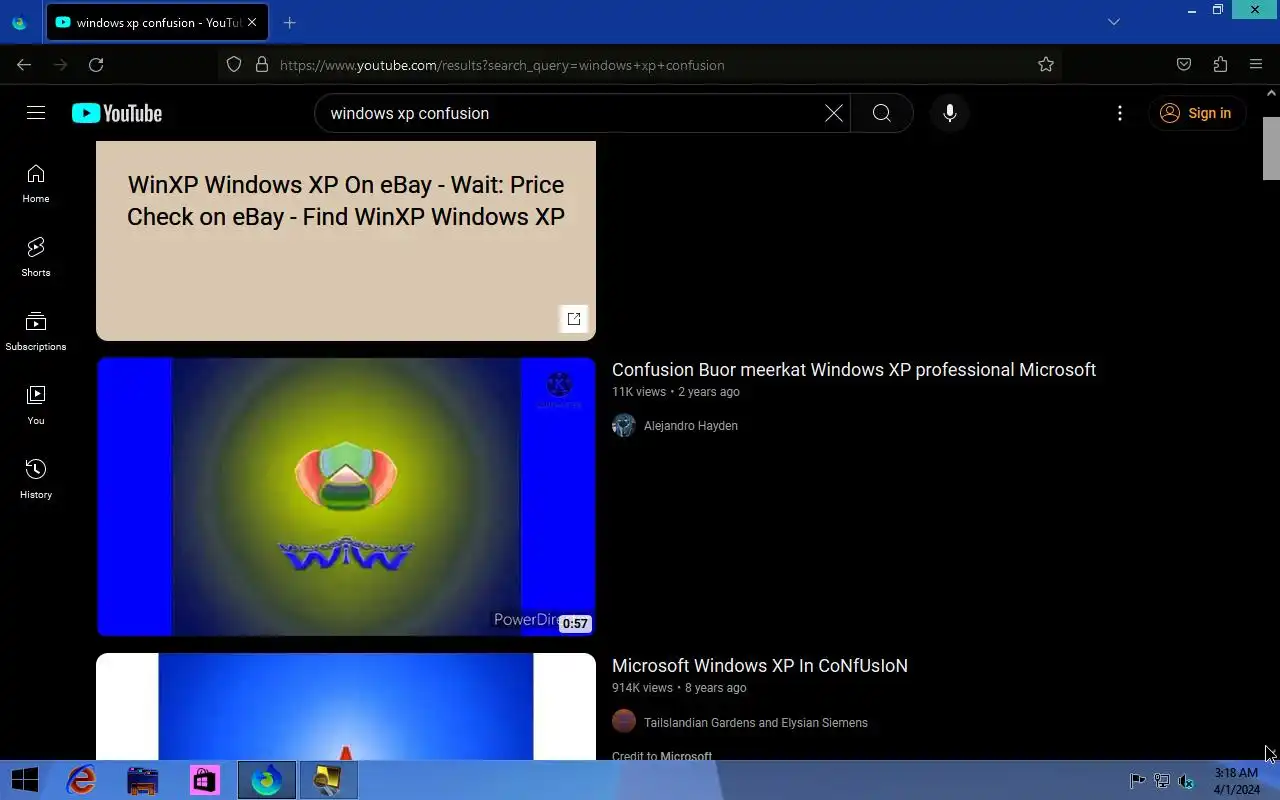Open Shorts from the sidebar
This screenshot has height=800, width=1280.
pos(36,257)
